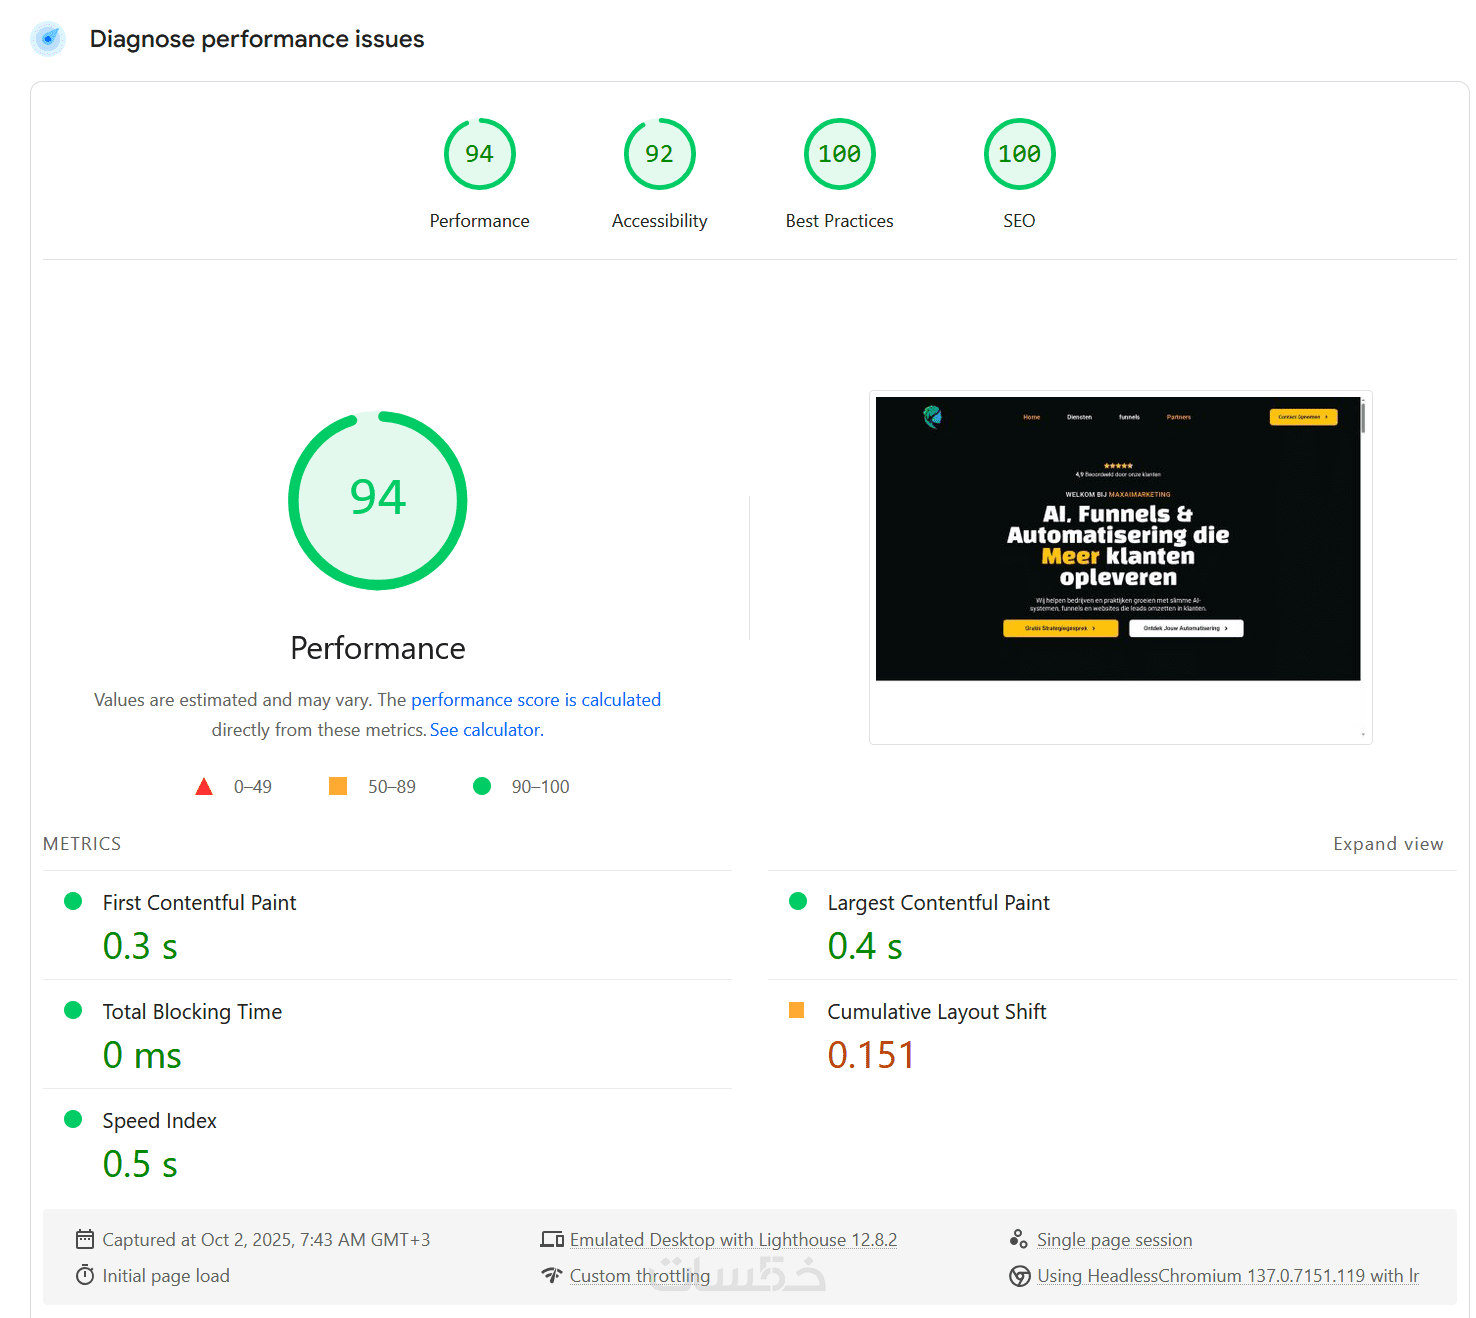This screenshot has width=1476, height=1318.
Task: Open 'Emulated Desktop with Lighthouse 12.8.2' details
Action: point(733,1240)
